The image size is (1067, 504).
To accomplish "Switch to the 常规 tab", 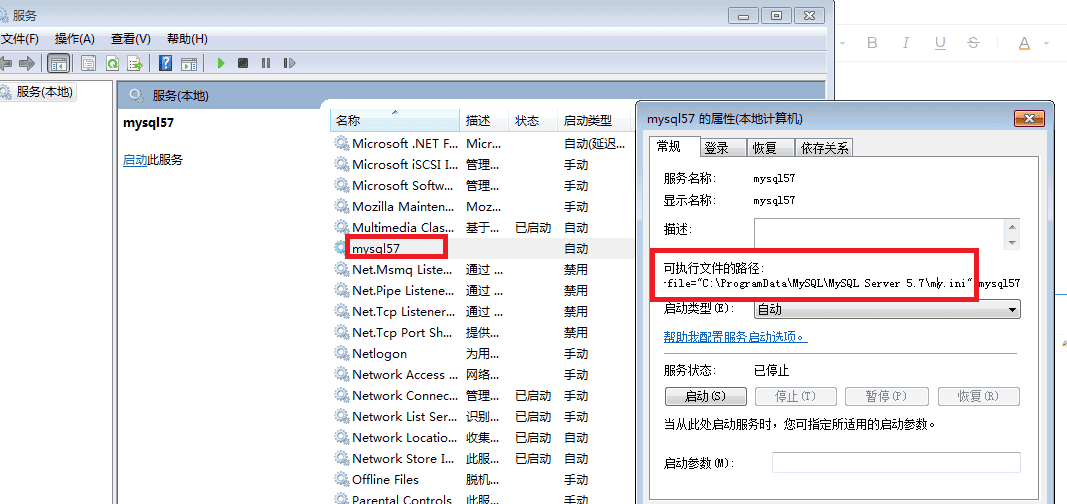I will (x=675, y=146).
